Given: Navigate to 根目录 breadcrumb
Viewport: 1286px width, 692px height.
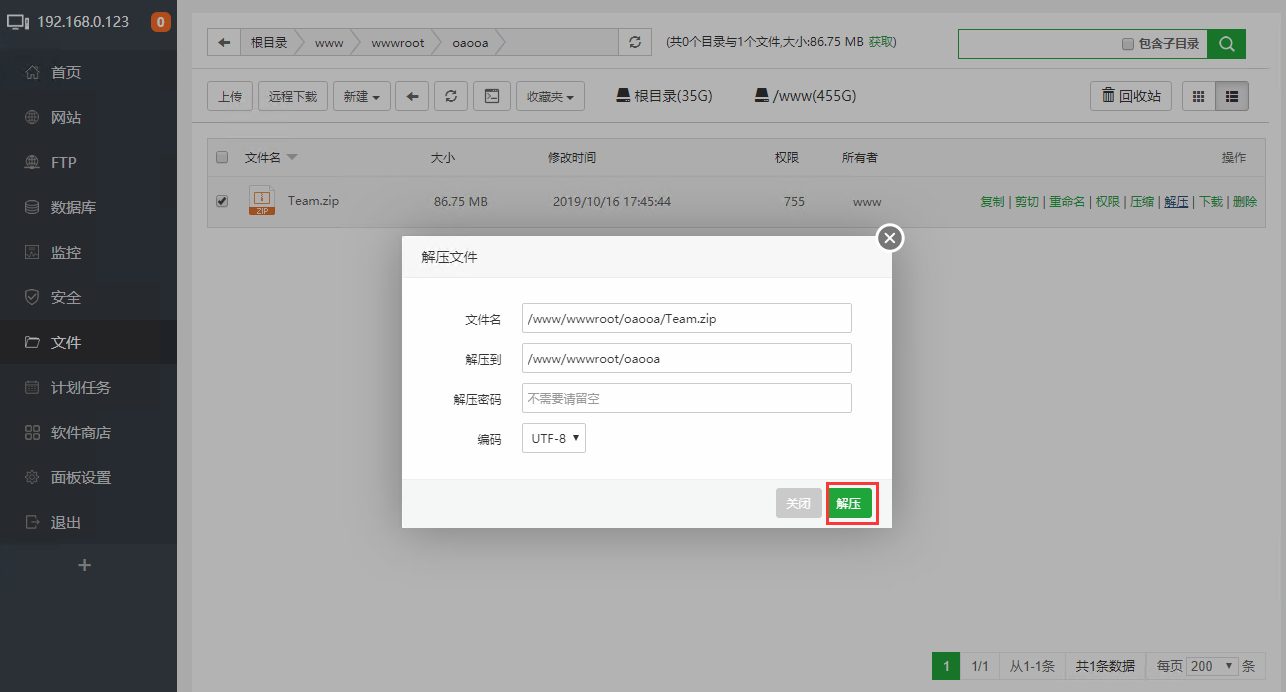Looking at the screenshot, I should pos(269,42).
